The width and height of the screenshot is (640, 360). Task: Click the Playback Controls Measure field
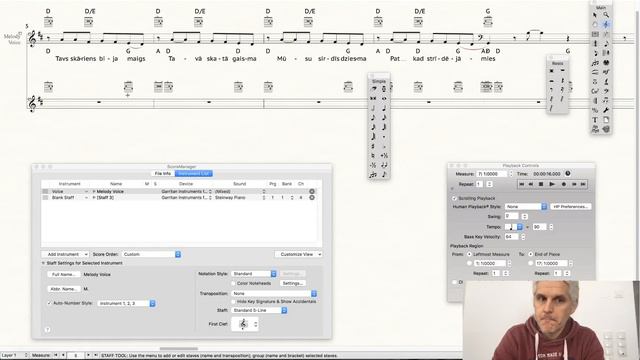tap(491, 174)
